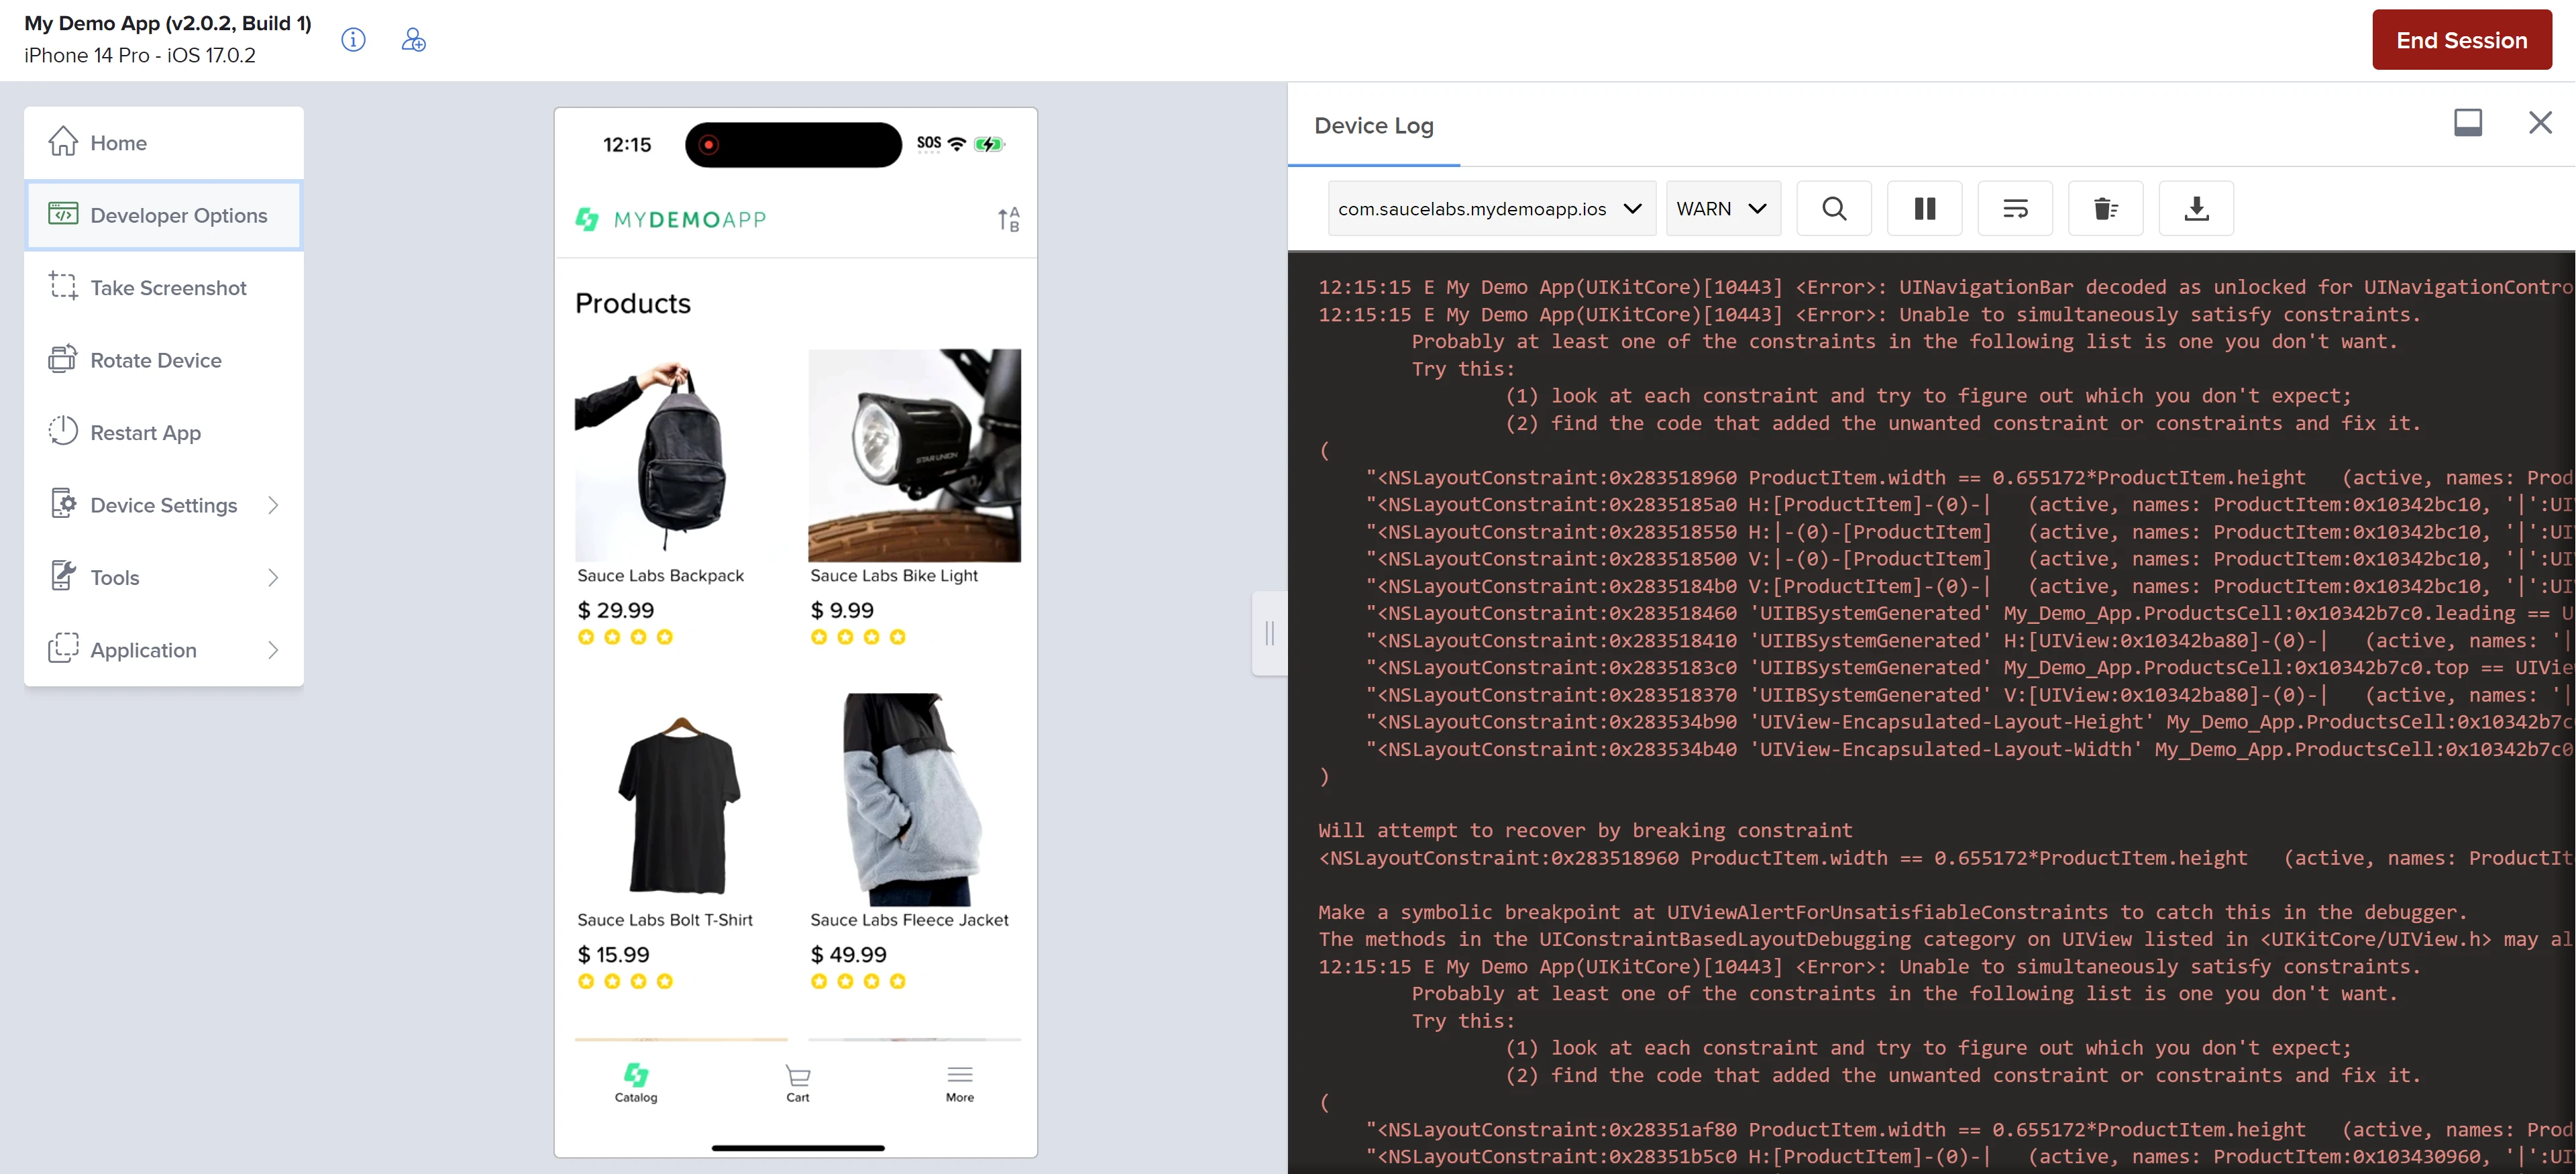The image size is (2576, 1174).
Task: Click the invite user icon in the header
Action: tap(413, 40)
